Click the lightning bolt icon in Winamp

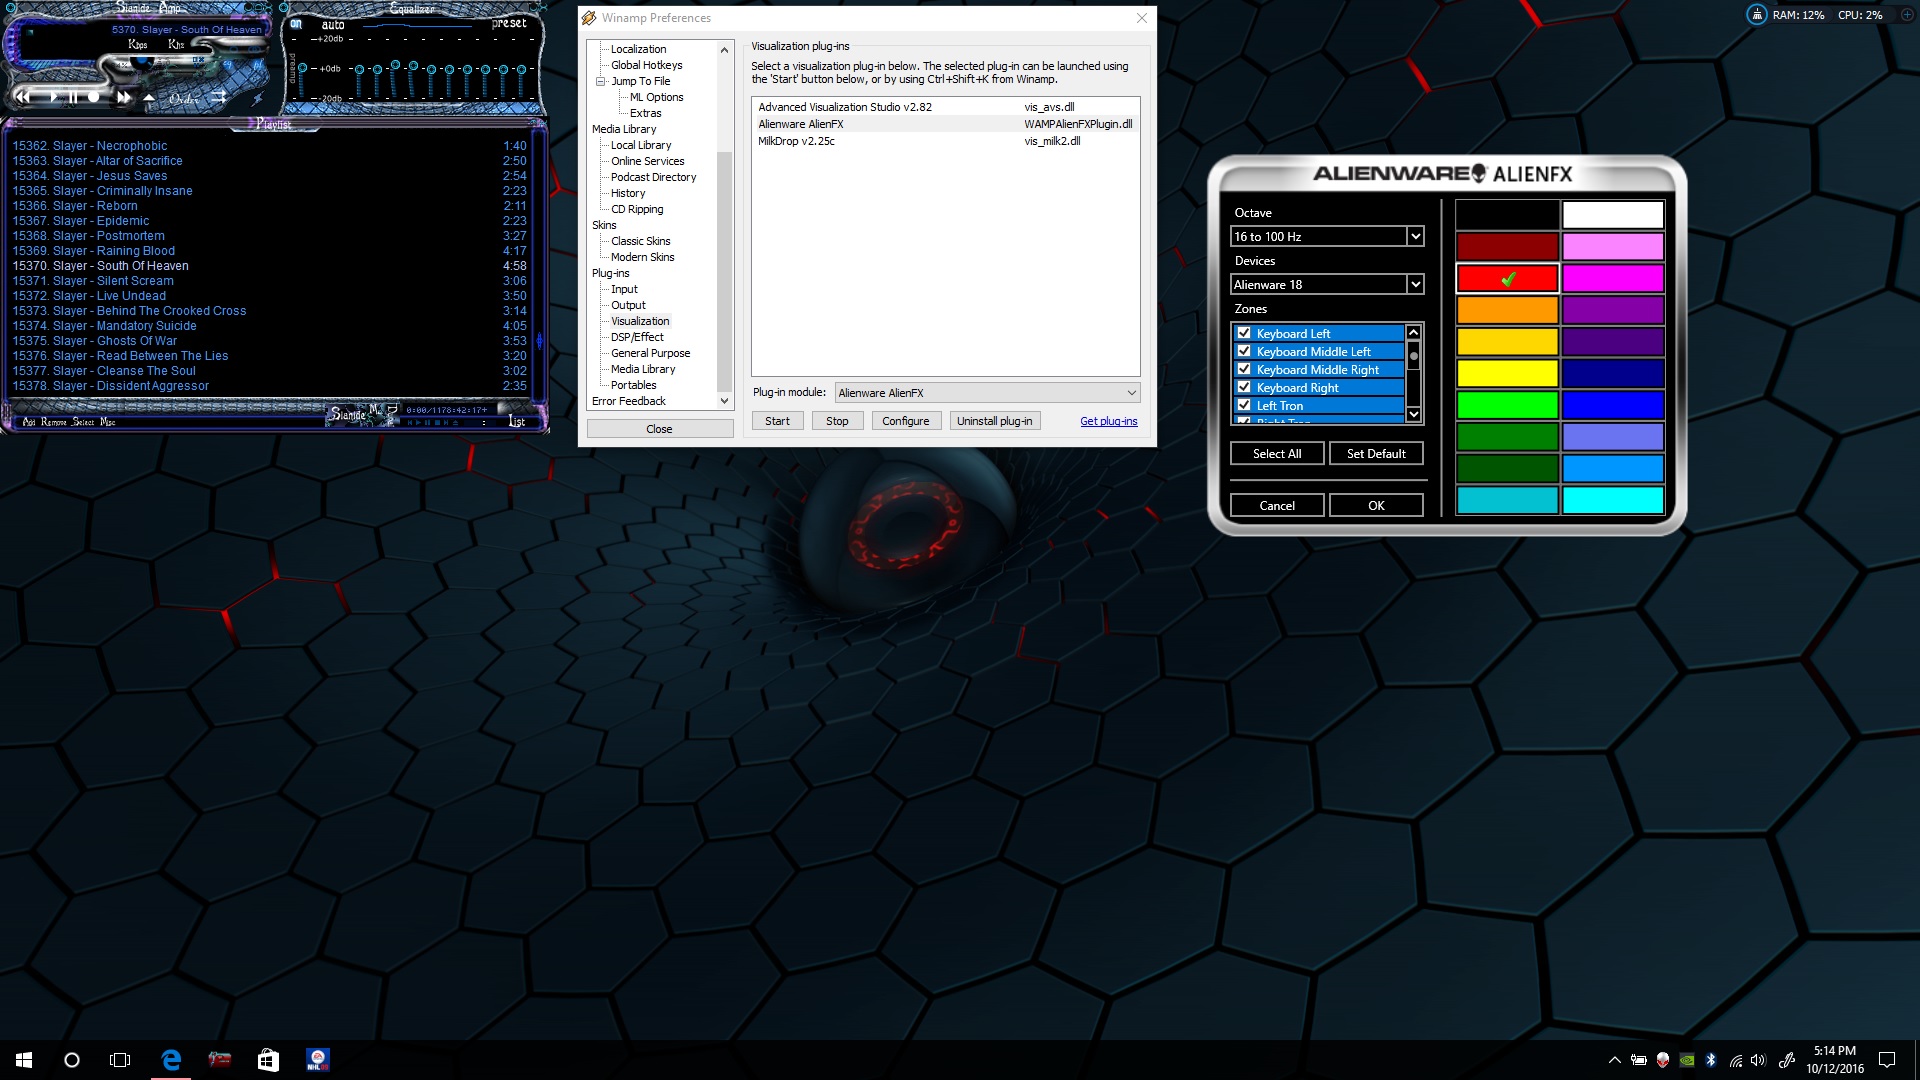(257, 98)
